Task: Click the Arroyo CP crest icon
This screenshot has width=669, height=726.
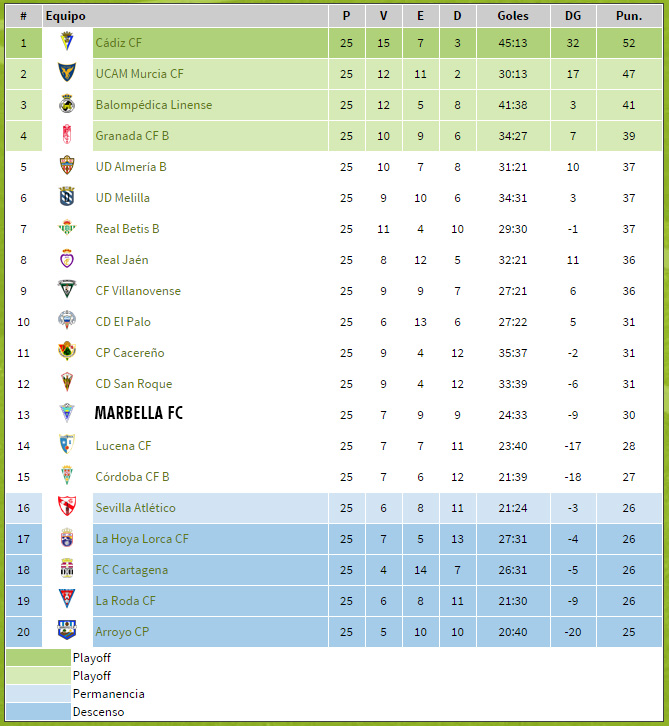Action: coord(67,630)
